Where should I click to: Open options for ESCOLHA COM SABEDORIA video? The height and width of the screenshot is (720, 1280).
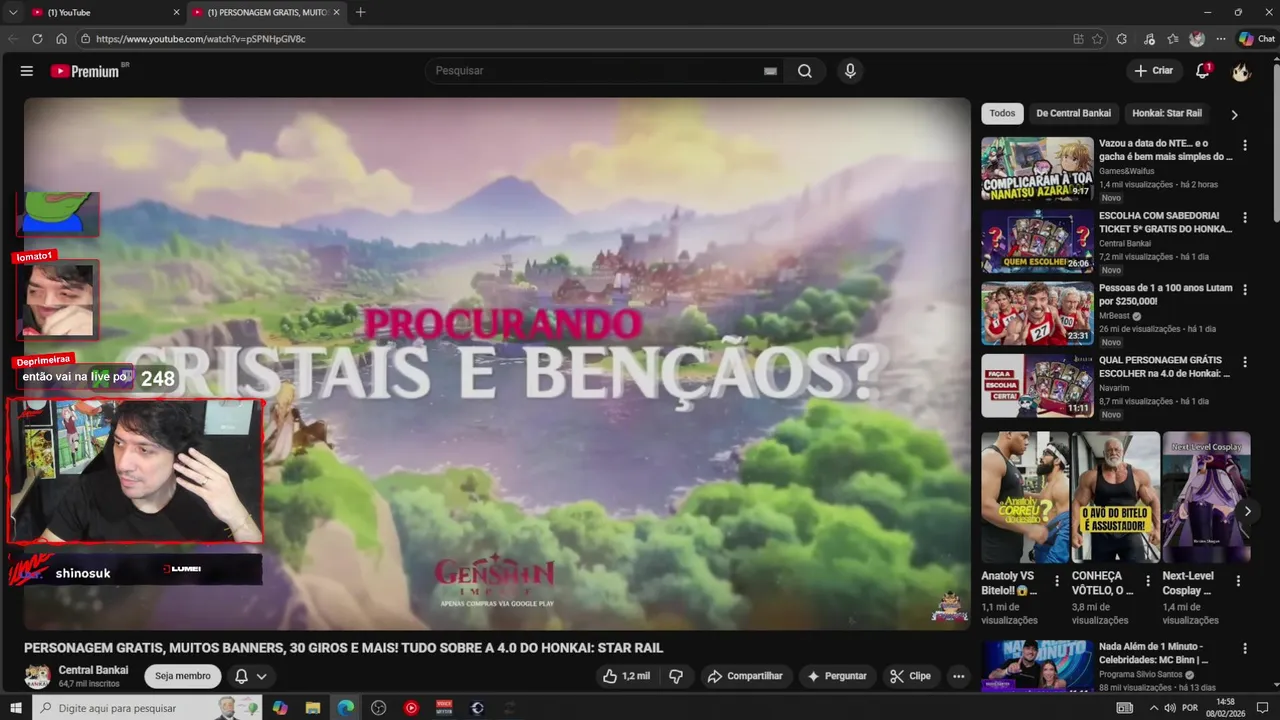pyautogui.click(x=1245, y=217)
